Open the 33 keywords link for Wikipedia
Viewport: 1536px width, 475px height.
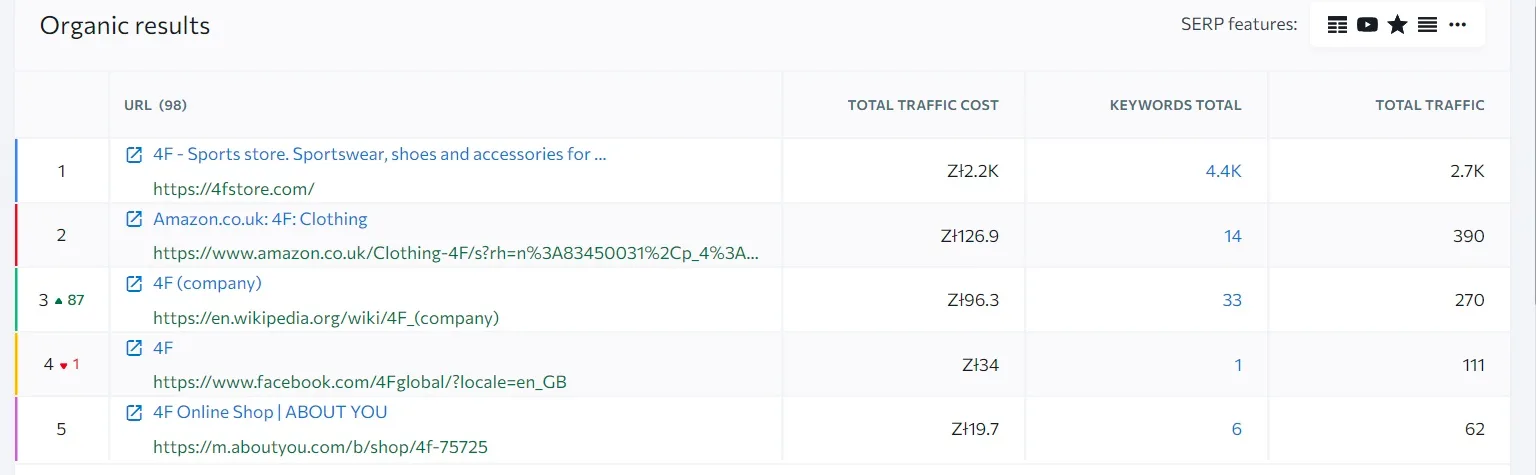[1232, 300]
